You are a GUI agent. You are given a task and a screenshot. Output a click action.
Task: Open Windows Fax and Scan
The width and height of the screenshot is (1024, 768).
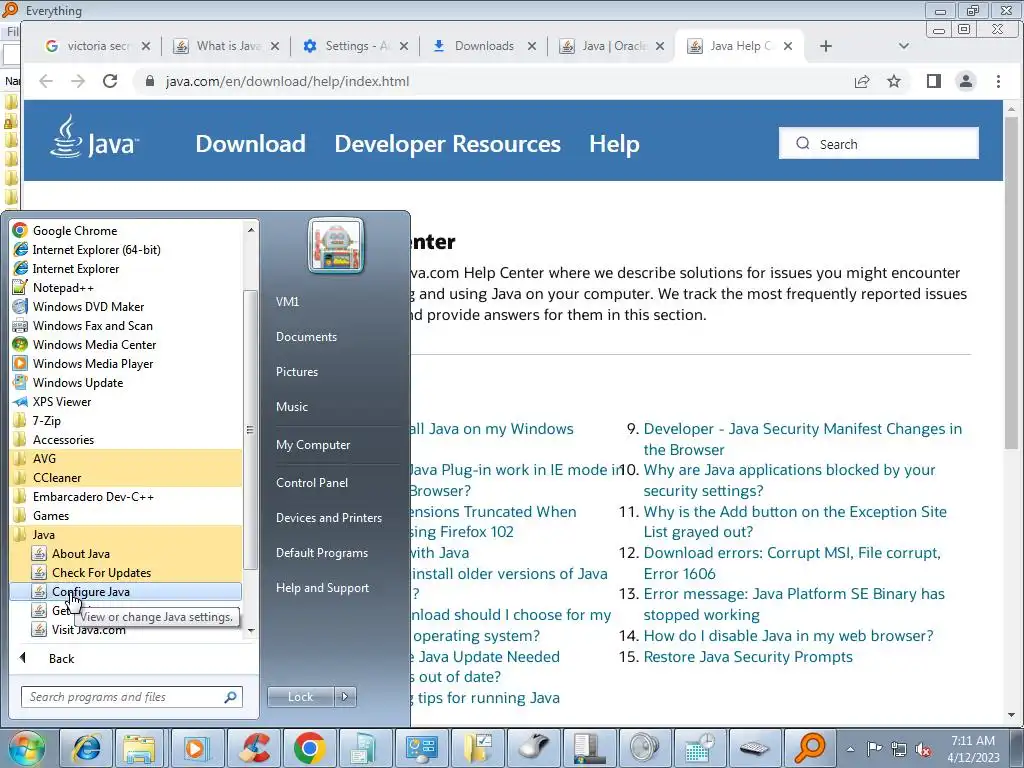tap(93, 326)
